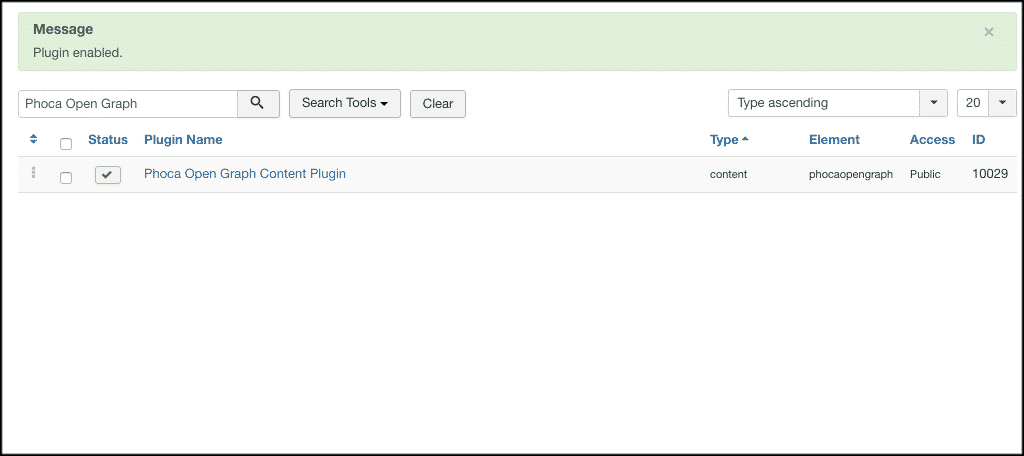Click the ordering sort arrows column icon

click(34, 139)
